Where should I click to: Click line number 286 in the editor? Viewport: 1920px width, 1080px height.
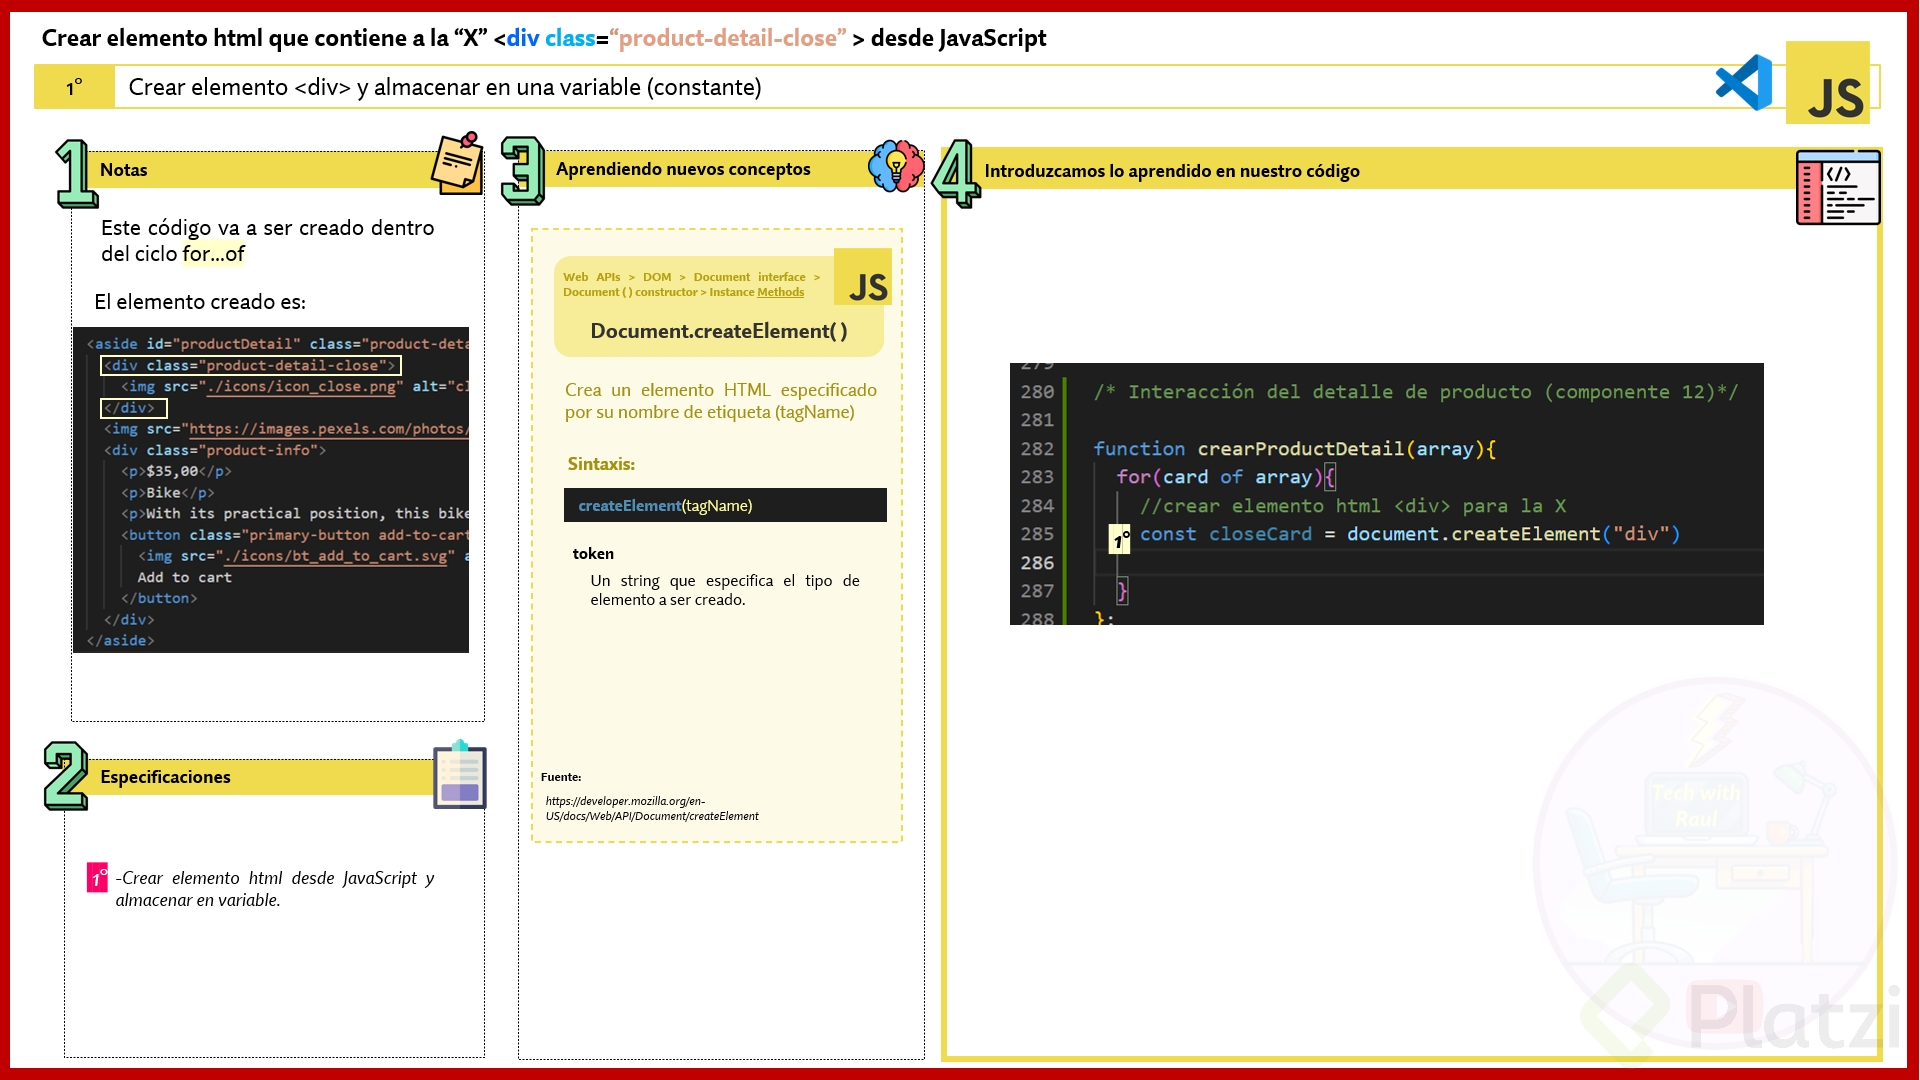coord(1037,563)
